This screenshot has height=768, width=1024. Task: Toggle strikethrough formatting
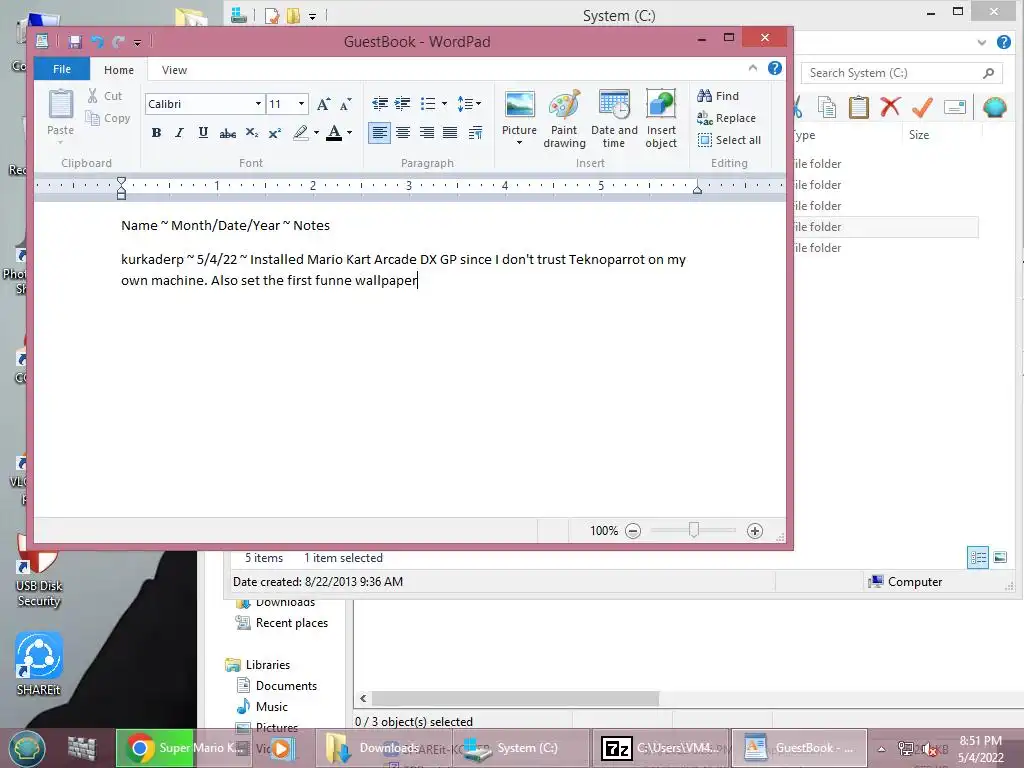pos(227,133)
